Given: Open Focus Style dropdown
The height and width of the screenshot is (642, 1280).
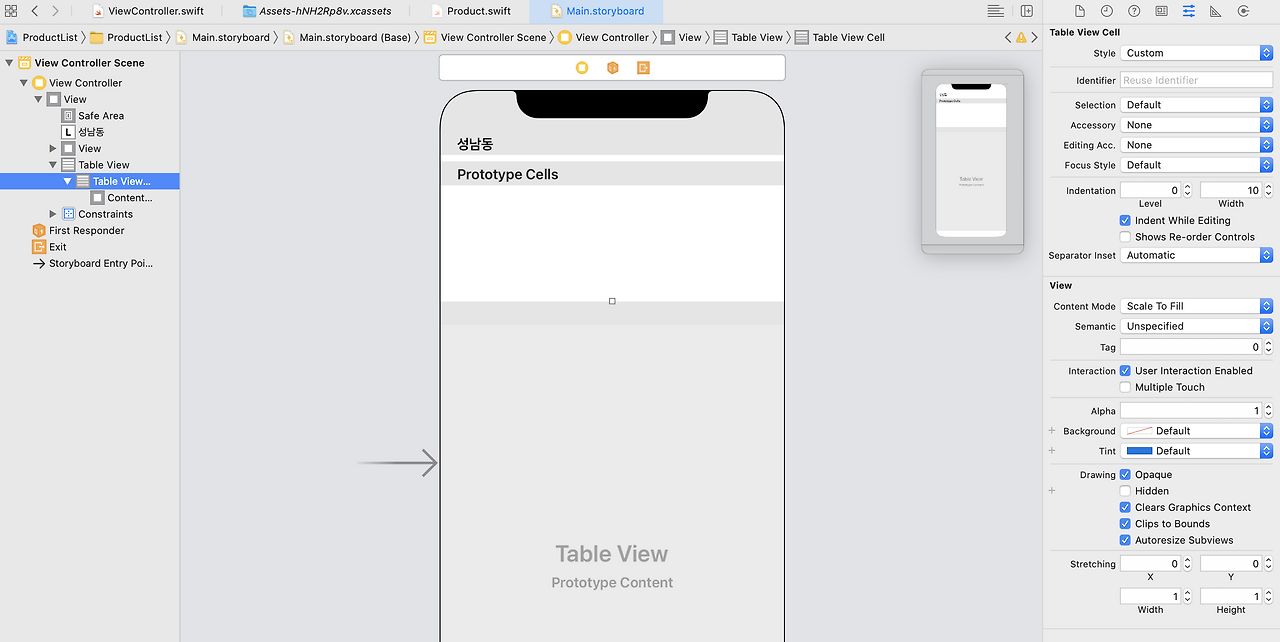Looking at the screenshot, I should [x=1196, y=165].
